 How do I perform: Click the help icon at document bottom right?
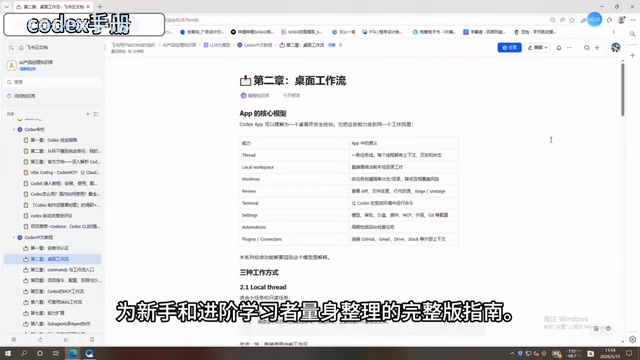pyautogui.click(x=608, y=328)
